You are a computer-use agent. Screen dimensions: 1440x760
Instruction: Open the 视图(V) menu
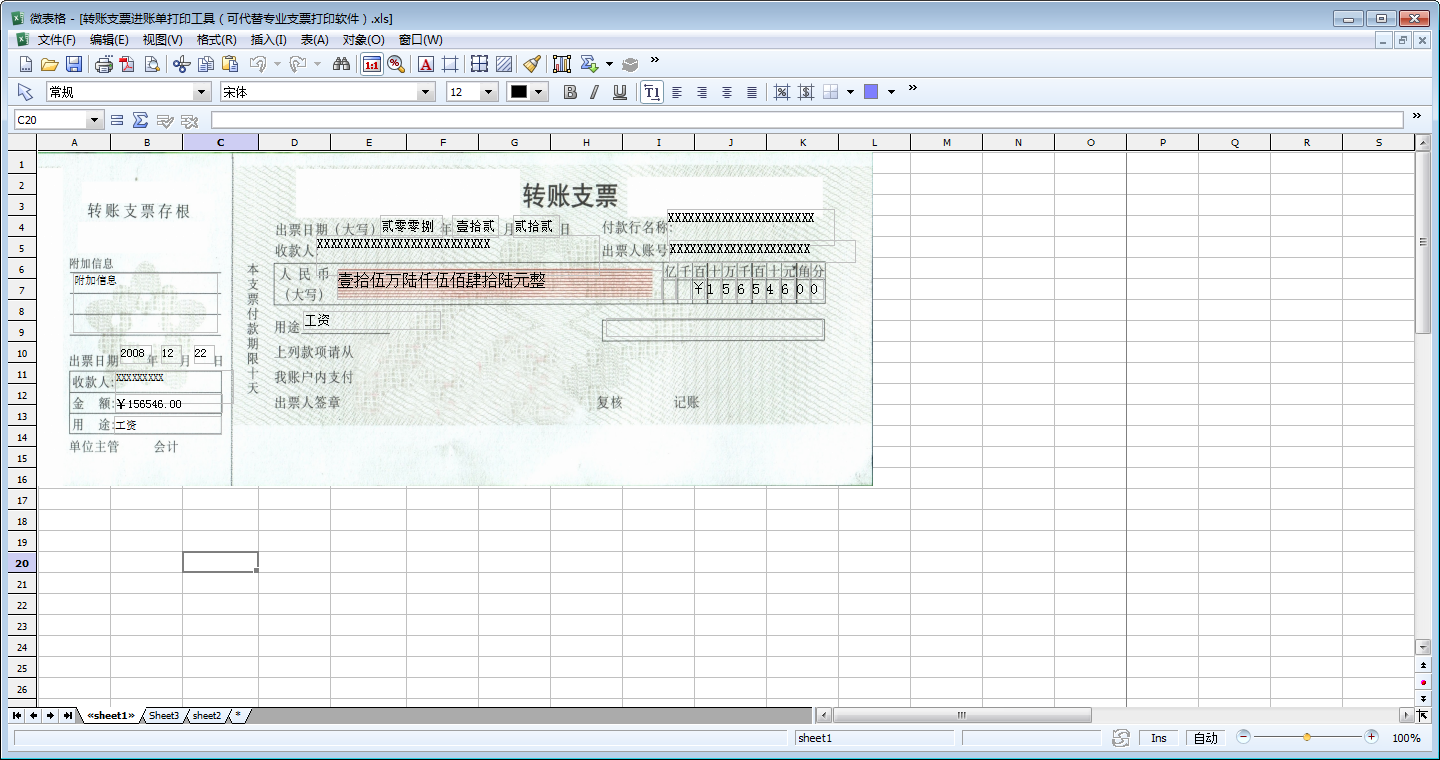pyautogui.click(x=162, y=40)
